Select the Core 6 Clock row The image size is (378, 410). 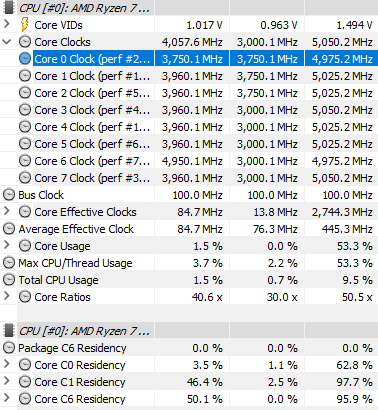tap(189, 161)
